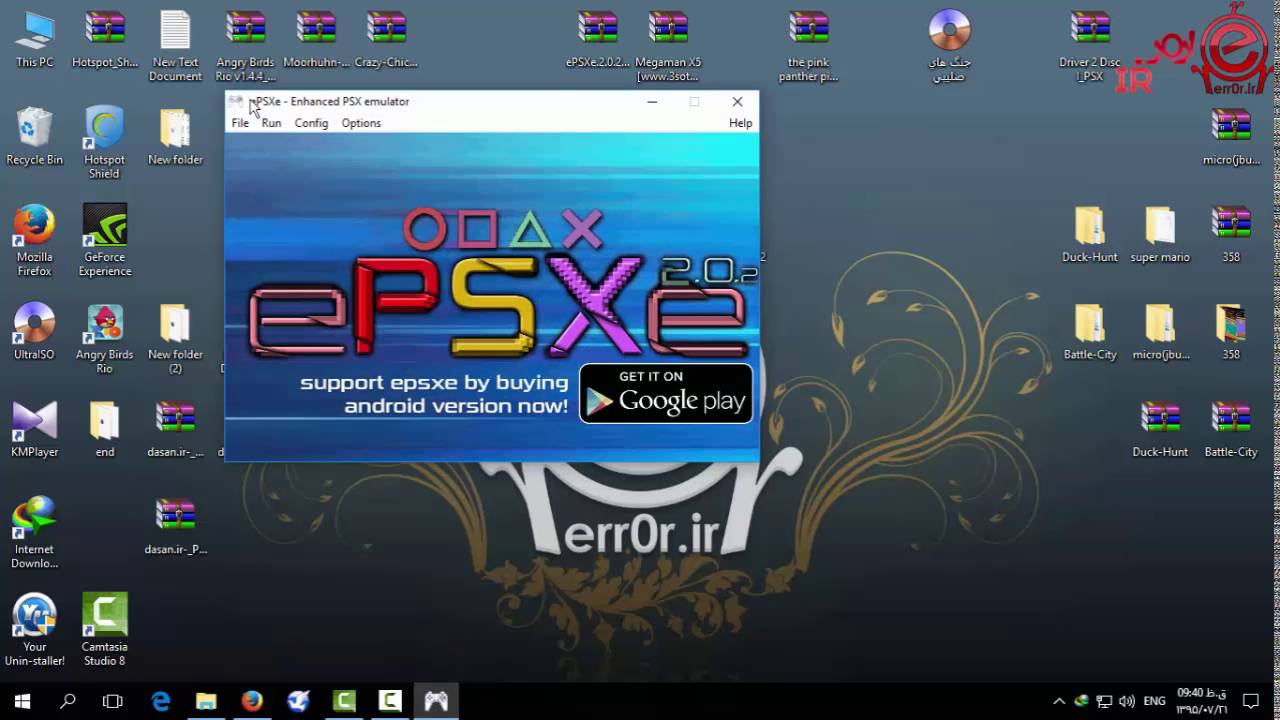Open the Run menu in ePSXe
This screenshot has width=1280, height=720.
point(271,123)
